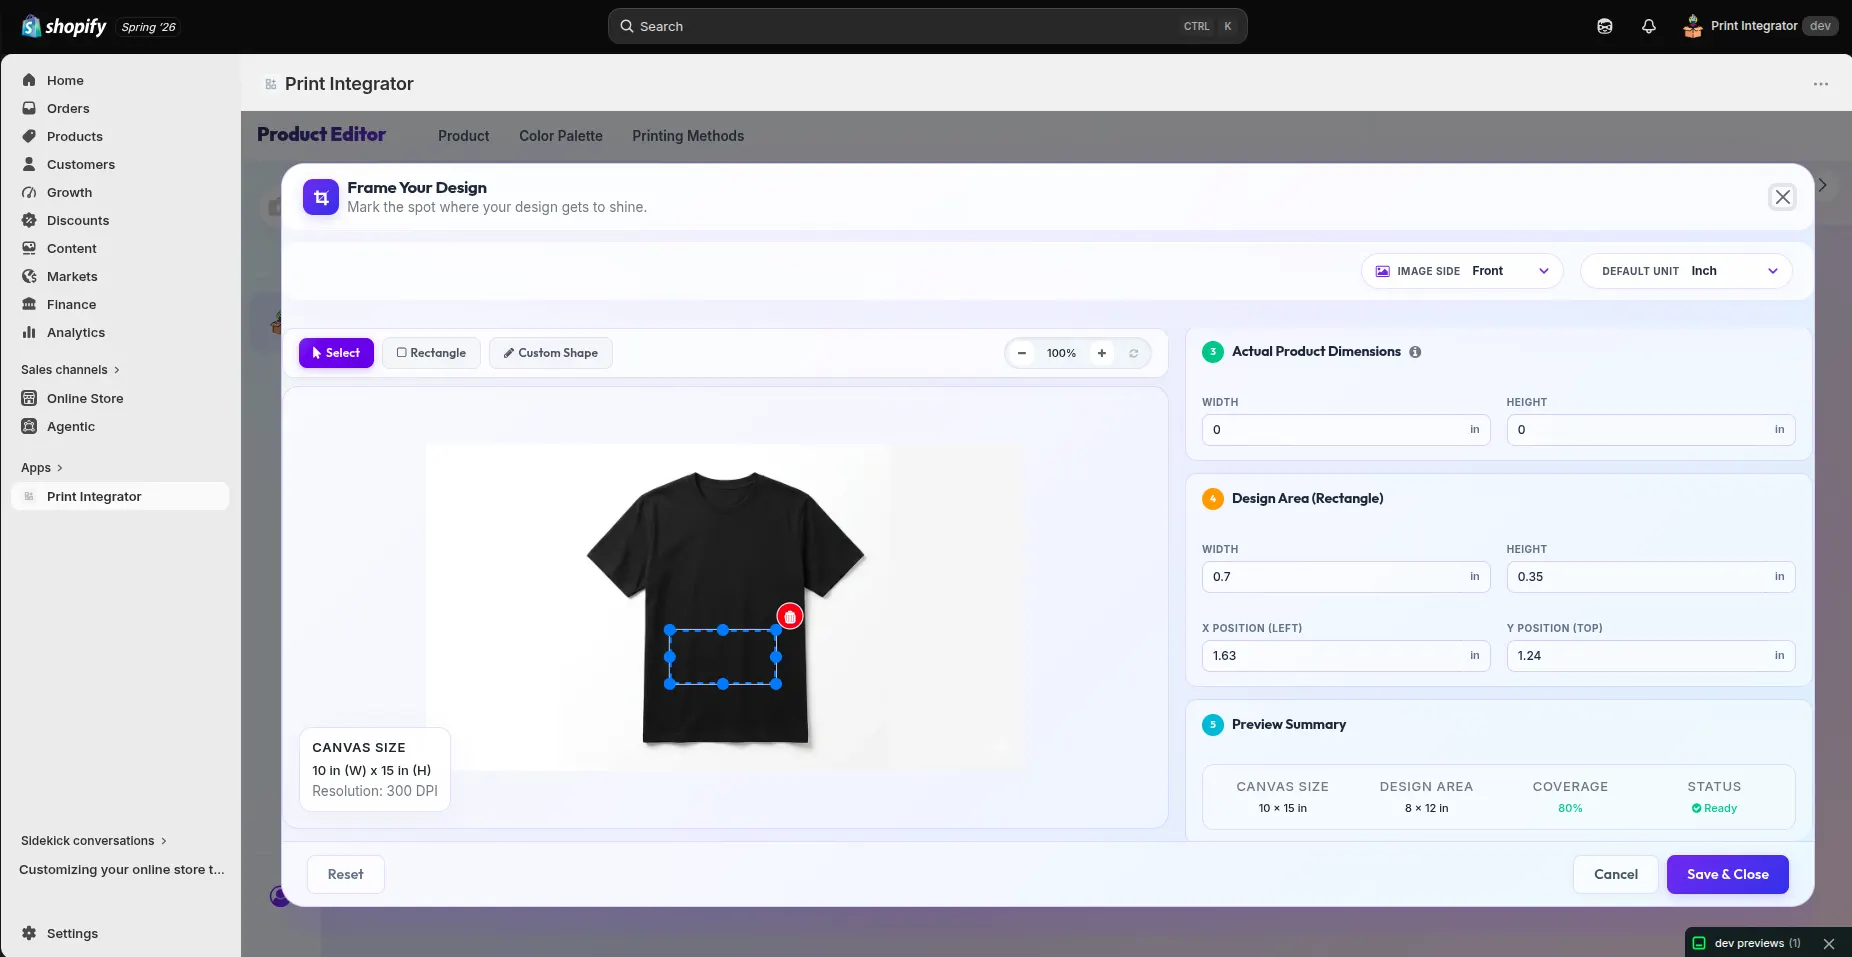This screenshot has height=957, width=1852.
Task: Click the Print Integrator page title
Action: (349, 84)
